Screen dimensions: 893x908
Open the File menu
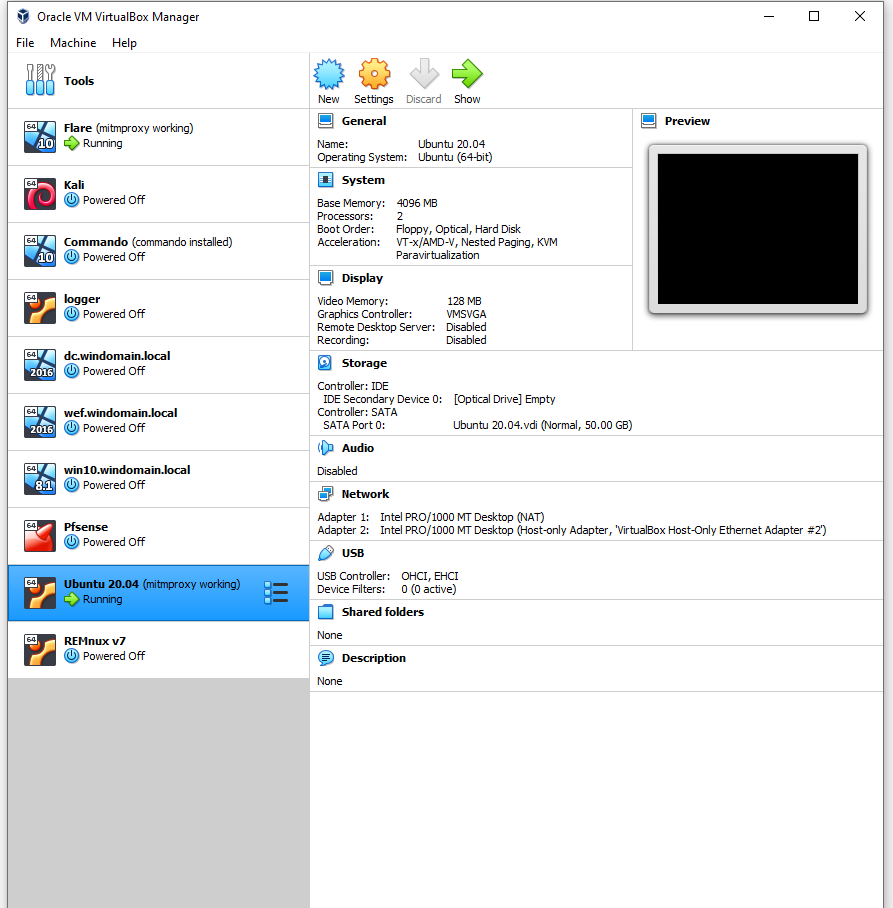click(25, 43)
